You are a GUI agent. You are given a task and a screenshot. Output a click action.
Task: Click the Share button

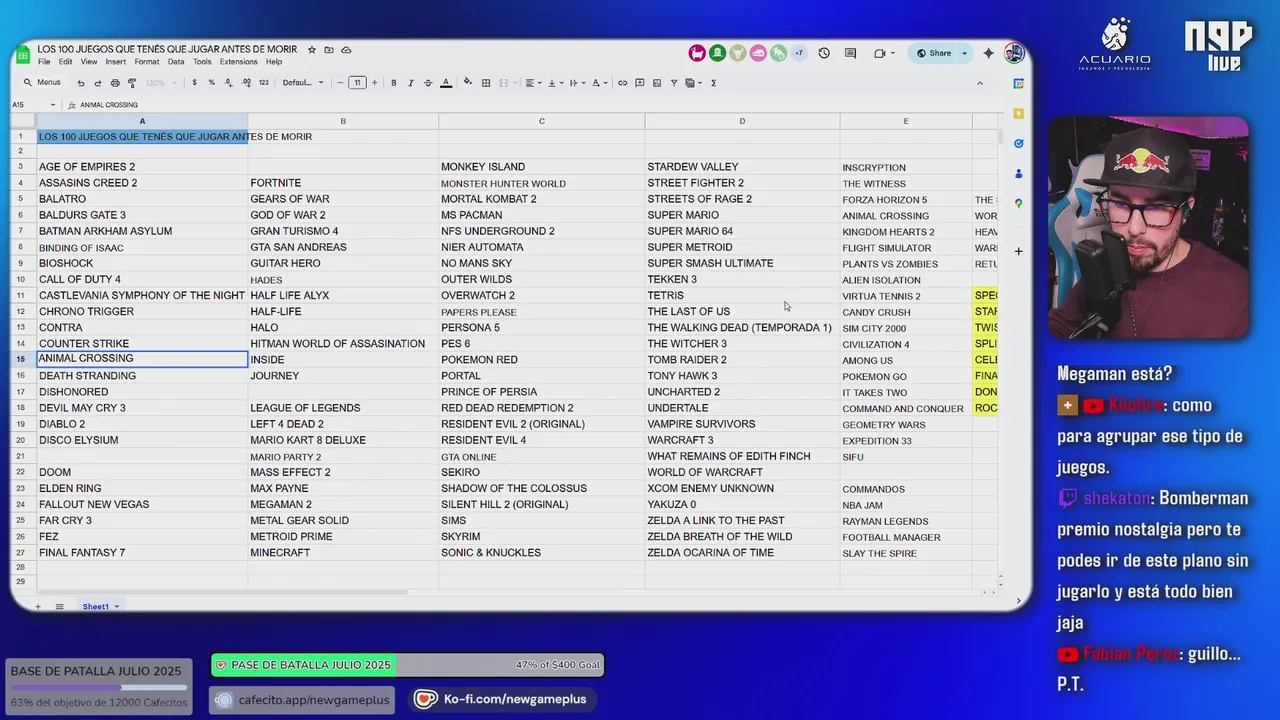point(934,53)
